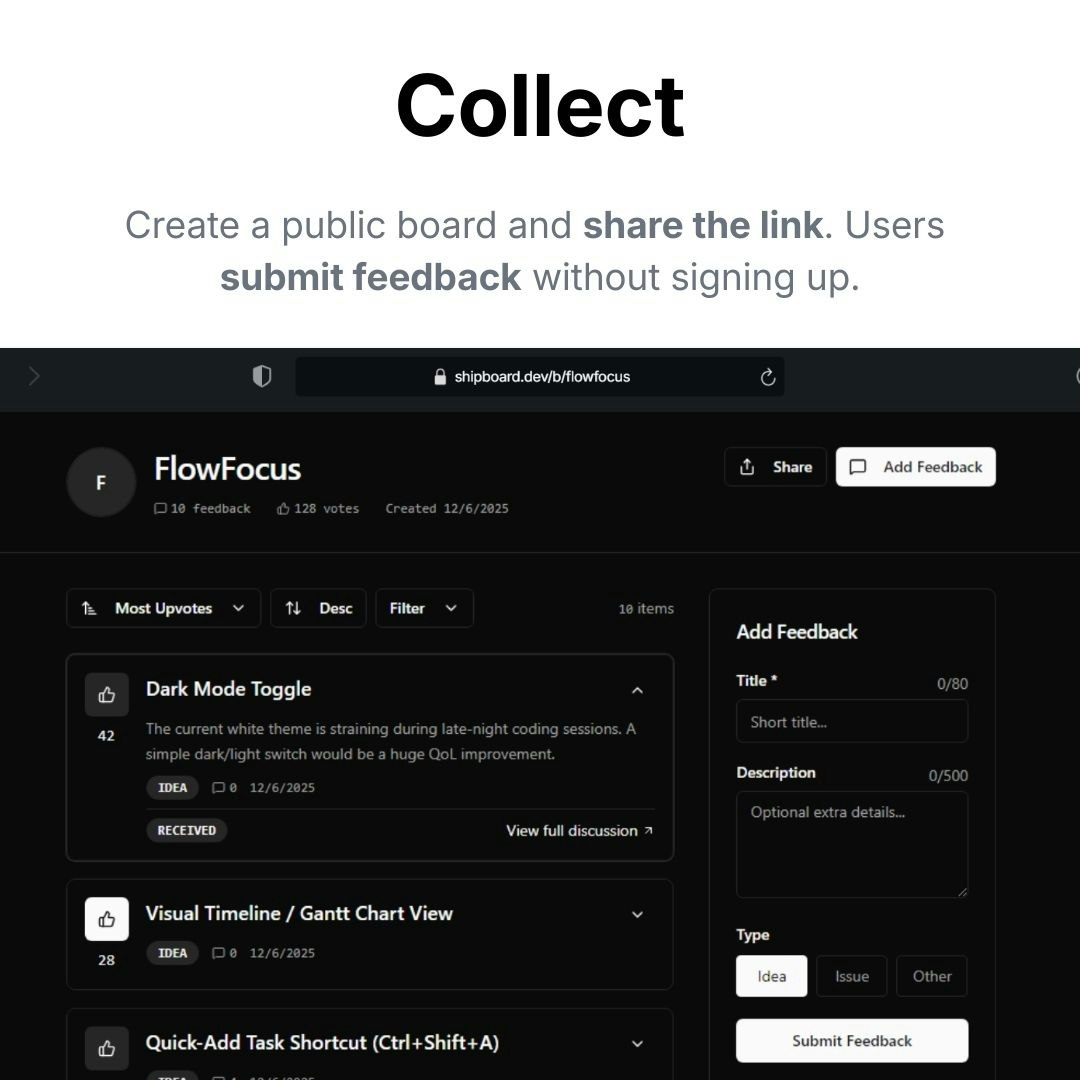Click the Add Feedback button in the header
1080x1080 pixels.
(x=915, y=466)
